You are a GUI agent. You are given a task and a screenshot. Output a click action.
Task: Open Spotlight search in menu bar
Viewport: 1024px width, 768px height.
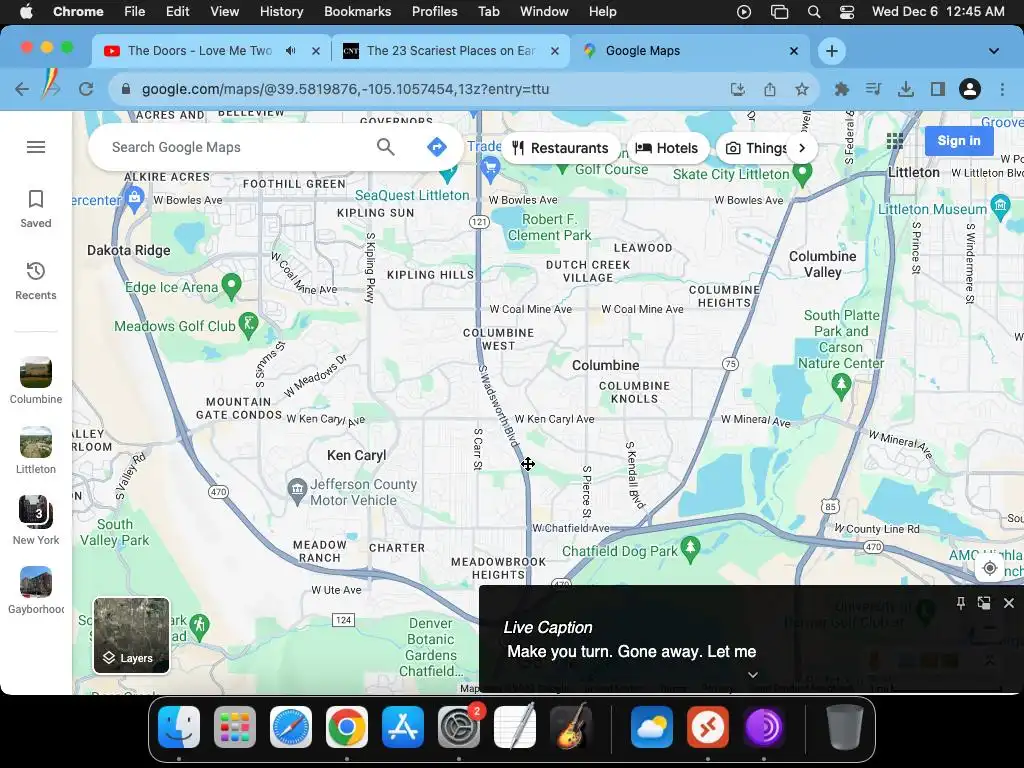814,12
